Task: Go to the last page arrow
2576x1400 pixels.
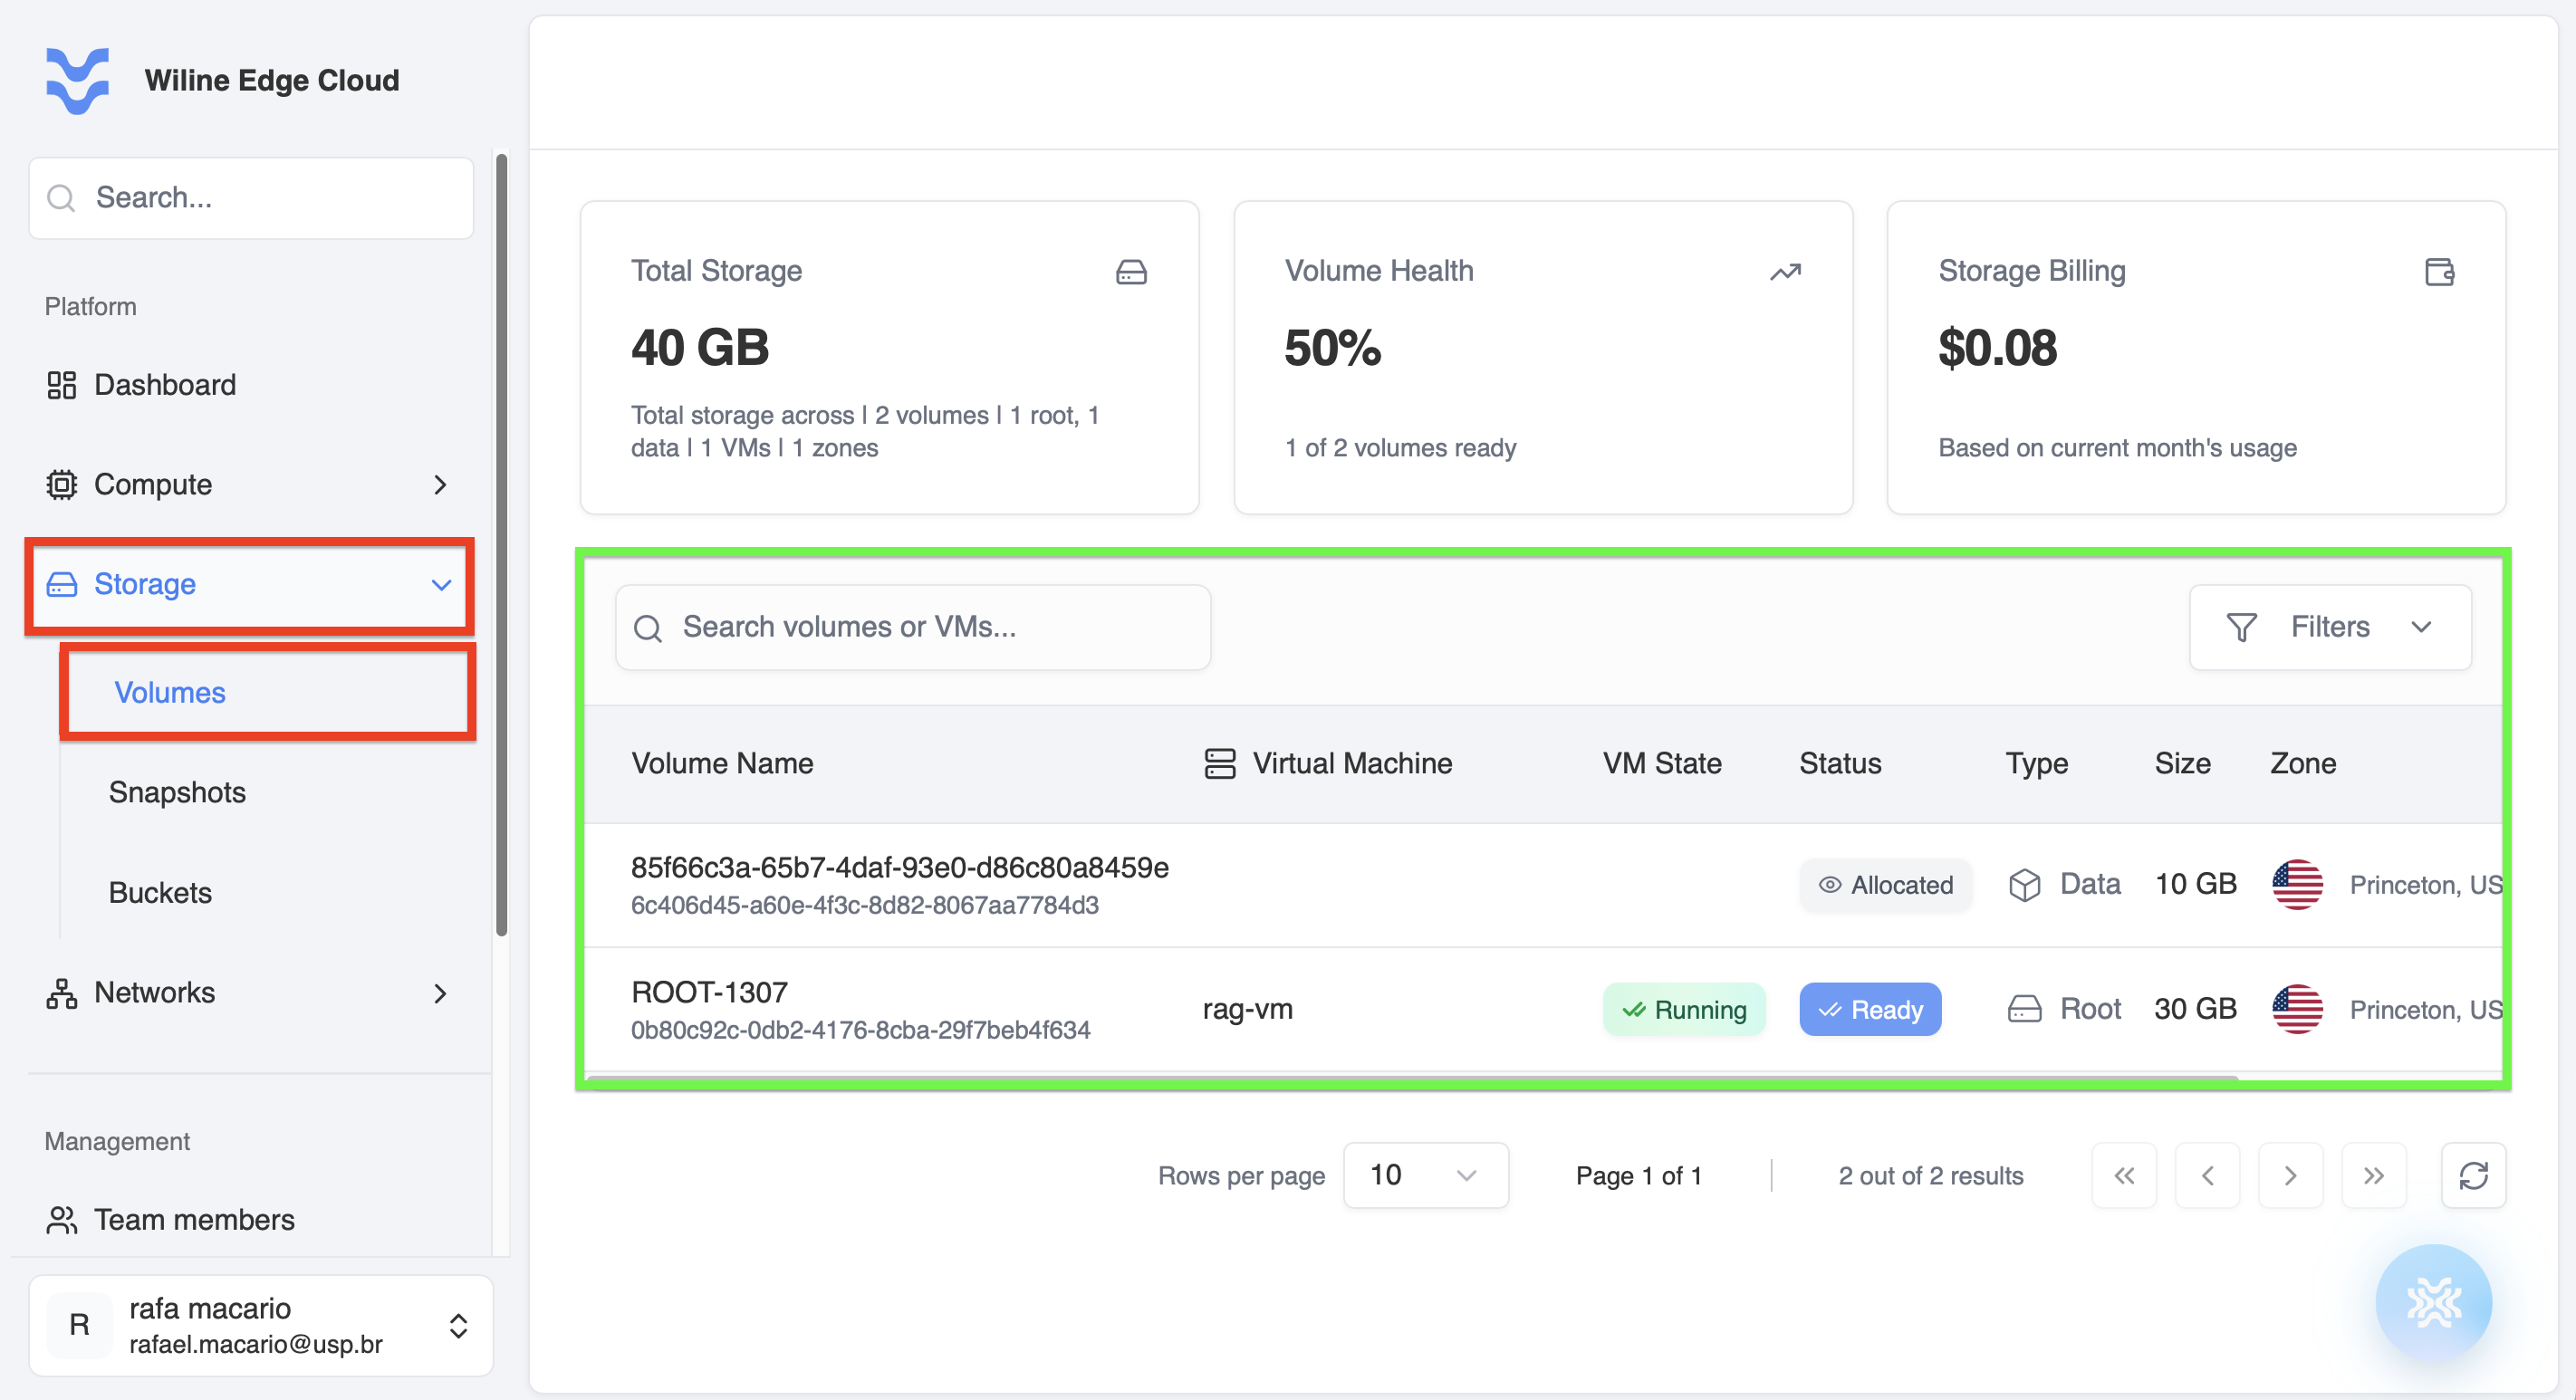Action: point(2373,1175)
